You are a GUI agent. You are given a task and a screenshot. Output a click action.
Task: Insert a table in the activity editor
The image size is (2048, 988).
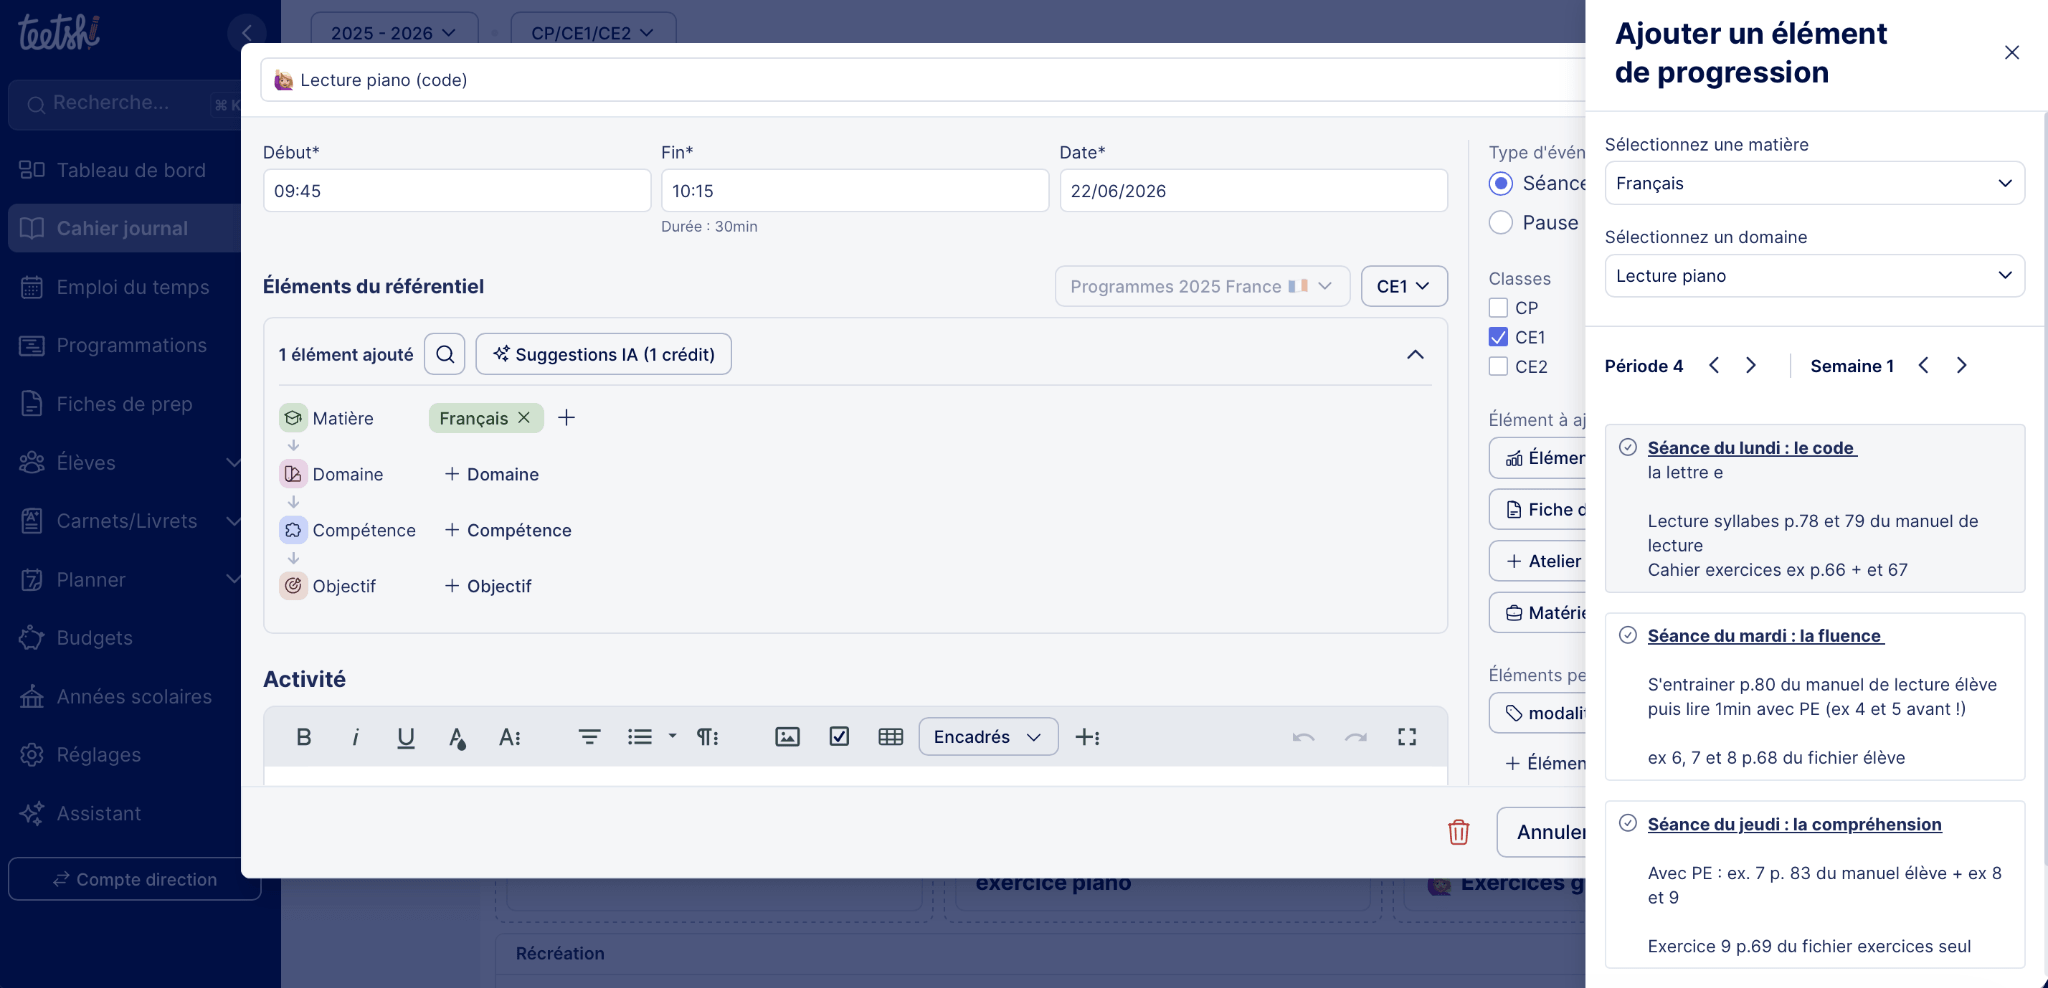tap(890, 737)
